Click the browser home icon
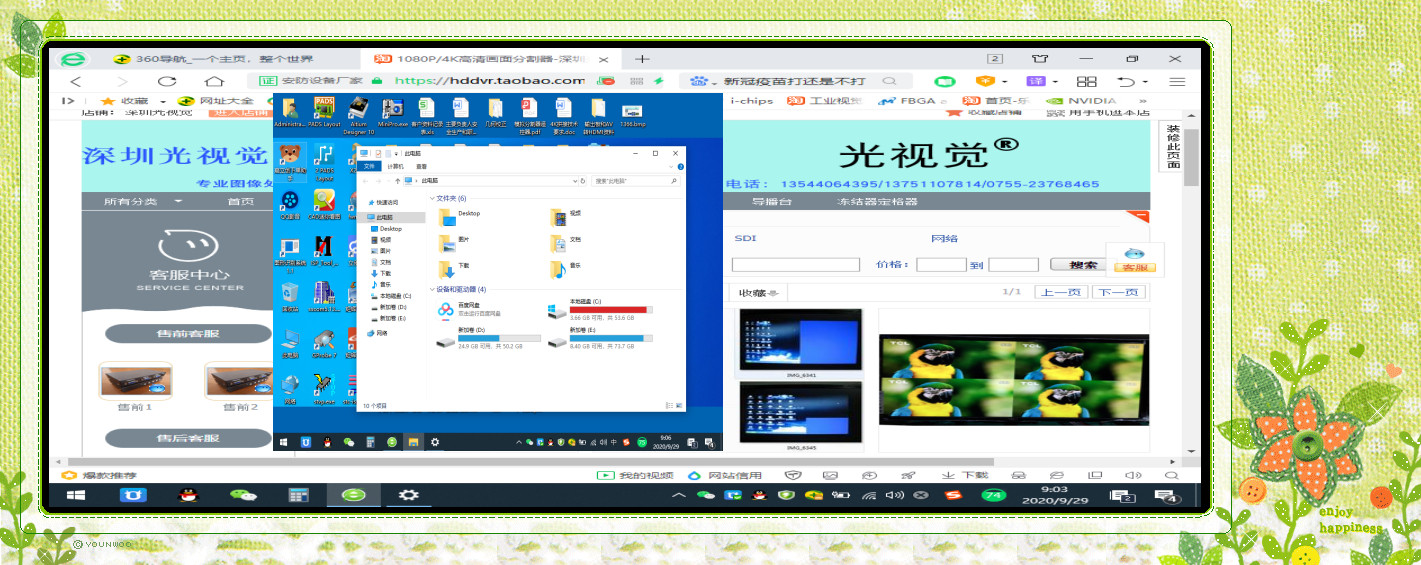This screenshot has height=565, width=1421. coord(213,81)
